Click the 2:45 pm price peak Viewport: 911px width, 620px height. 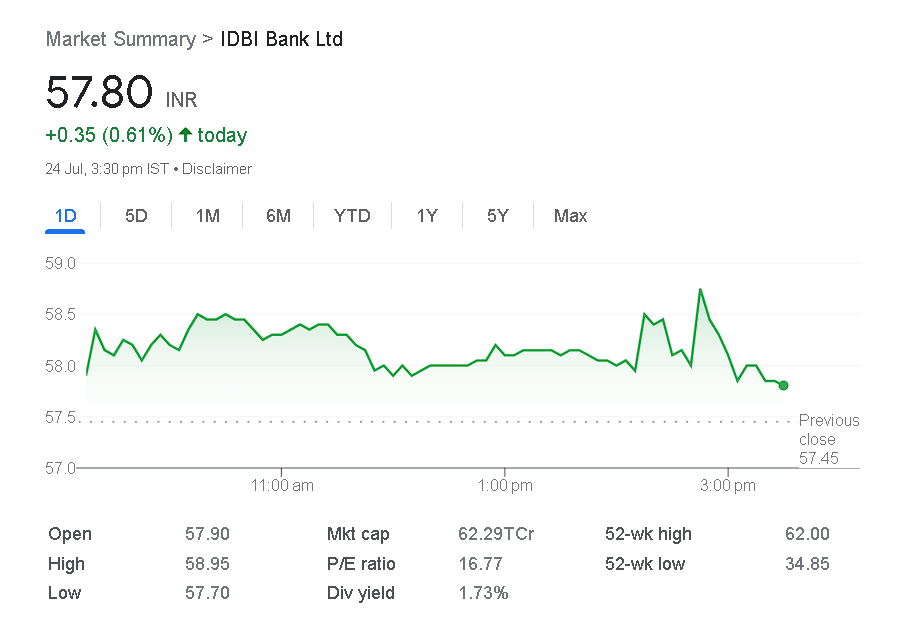point(700,290)
